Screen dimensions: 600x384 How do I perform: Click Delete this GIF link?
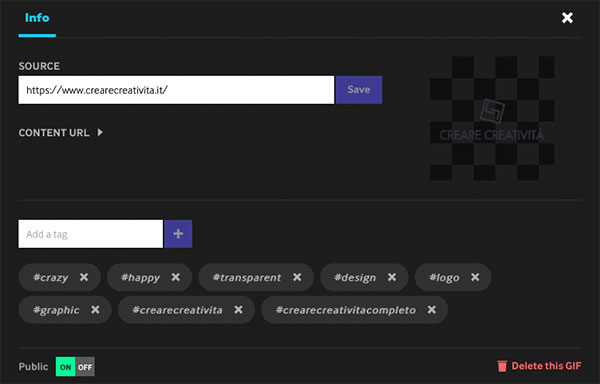[x=546, y=366]
